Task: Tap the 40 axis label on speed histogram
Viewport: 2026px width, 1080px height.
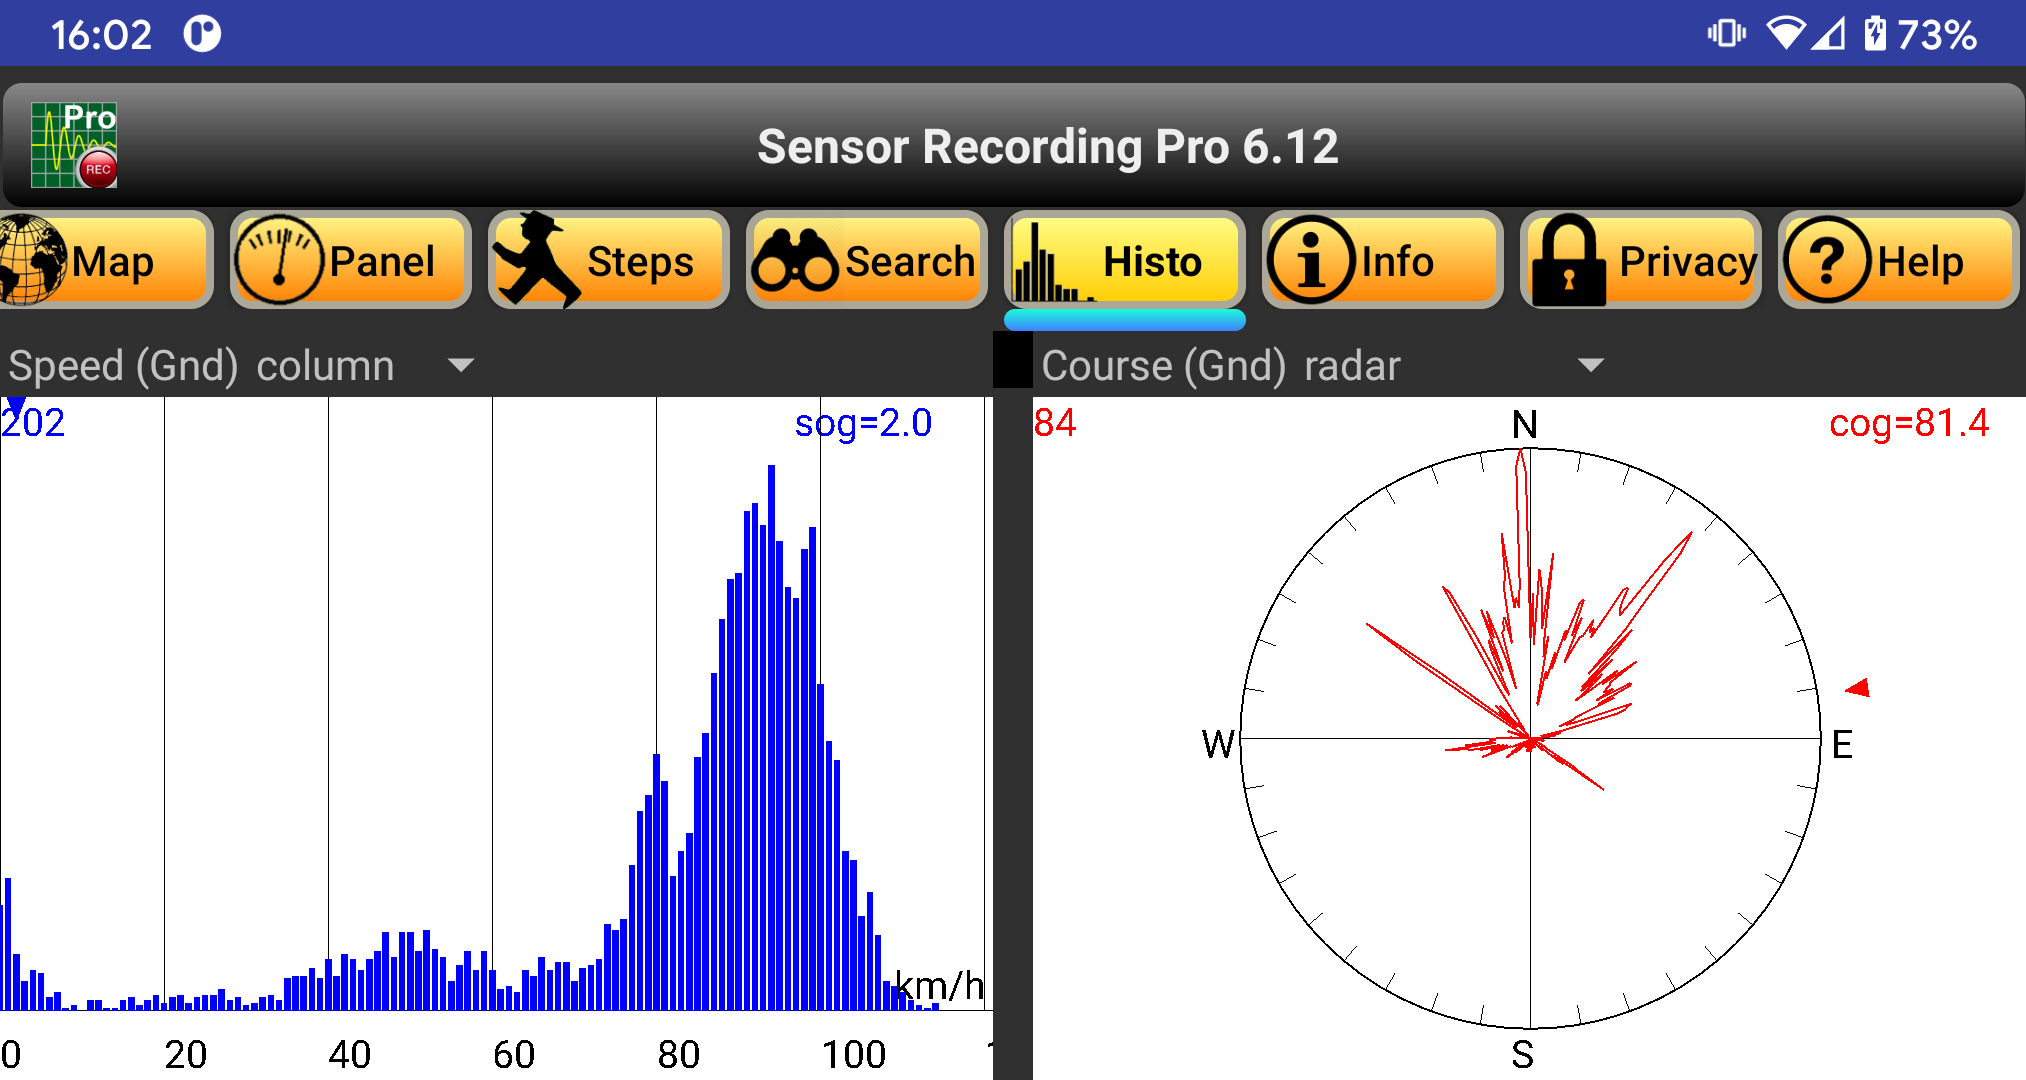Action: (349, 1055)
